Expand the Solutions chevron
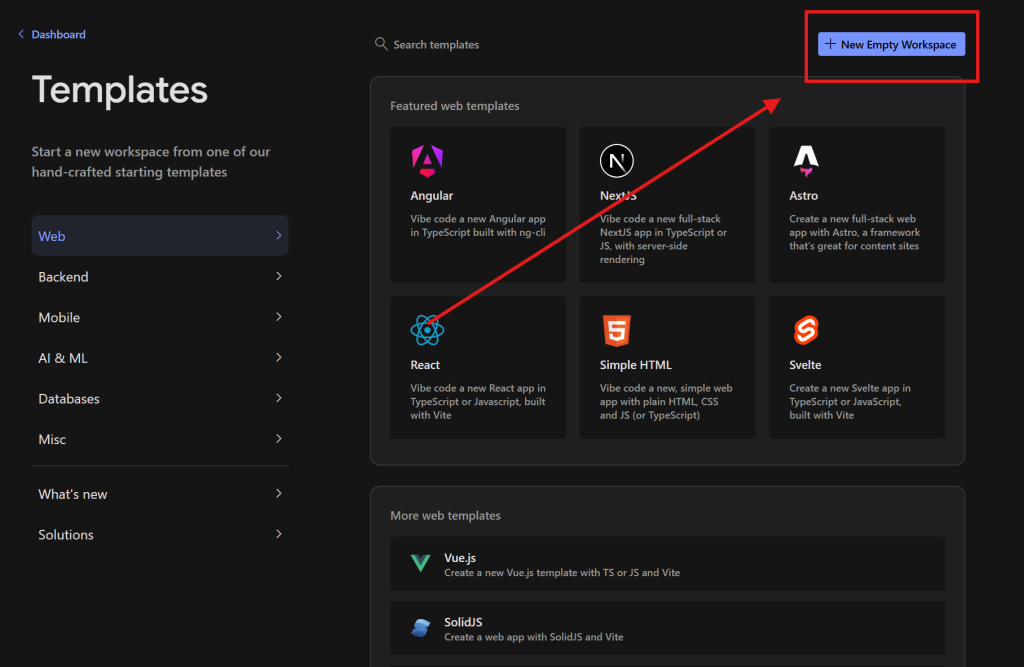 point(278,534)
